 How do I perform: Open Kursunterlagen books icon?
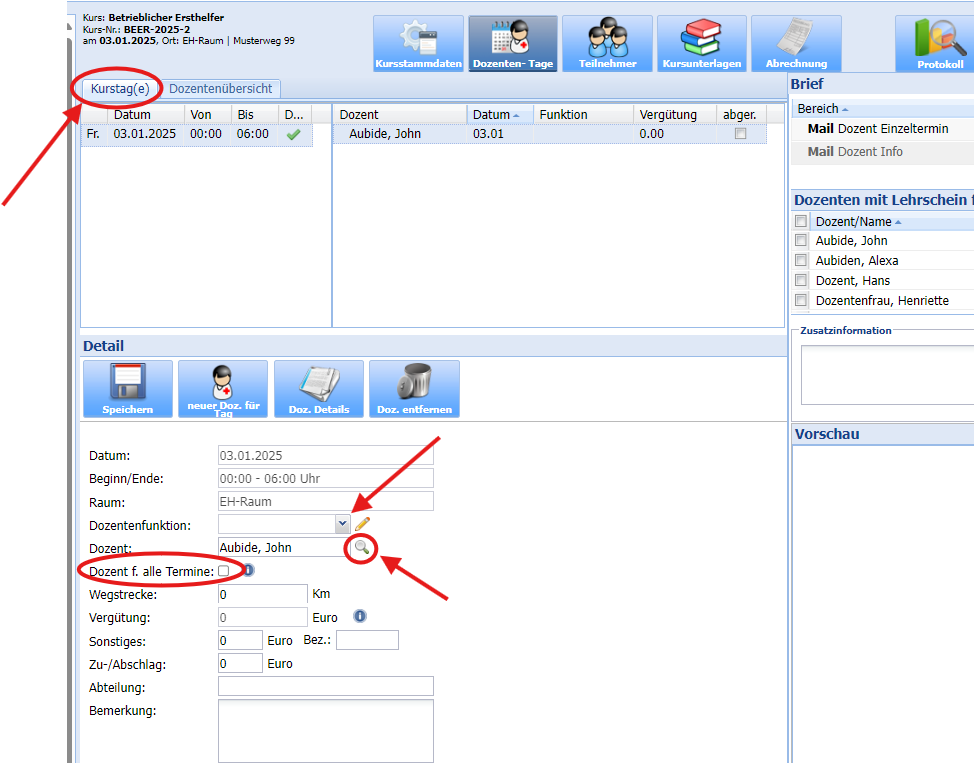(x=701, y=43)
